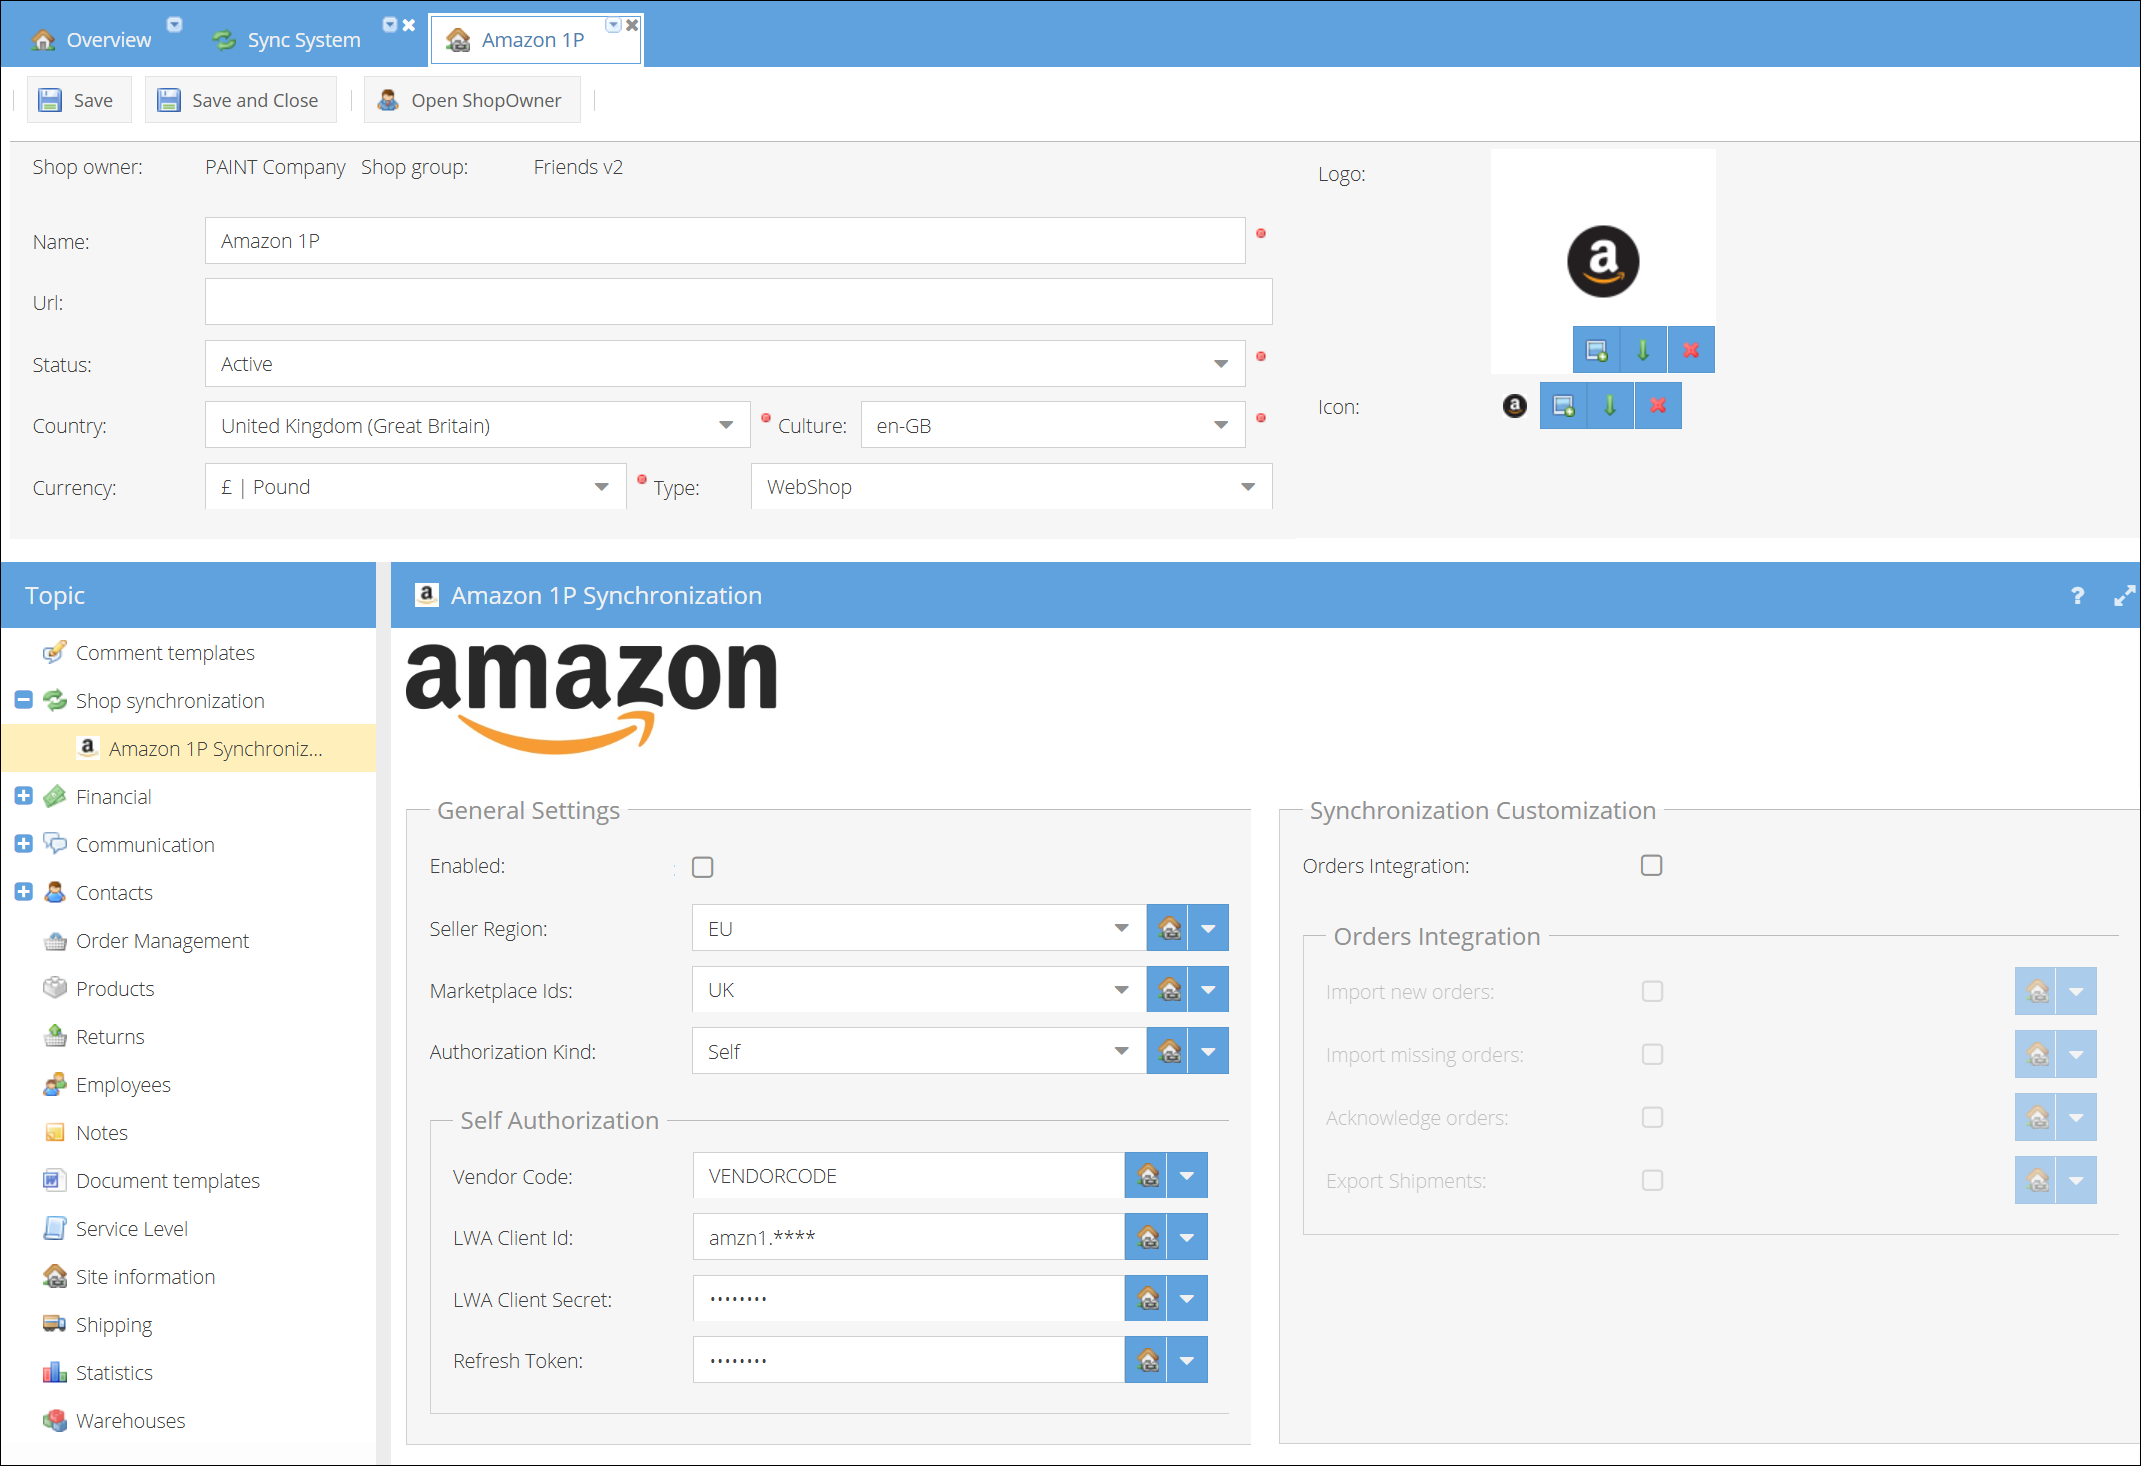Tick the Orders Integration checkbox

[1651, 865]
